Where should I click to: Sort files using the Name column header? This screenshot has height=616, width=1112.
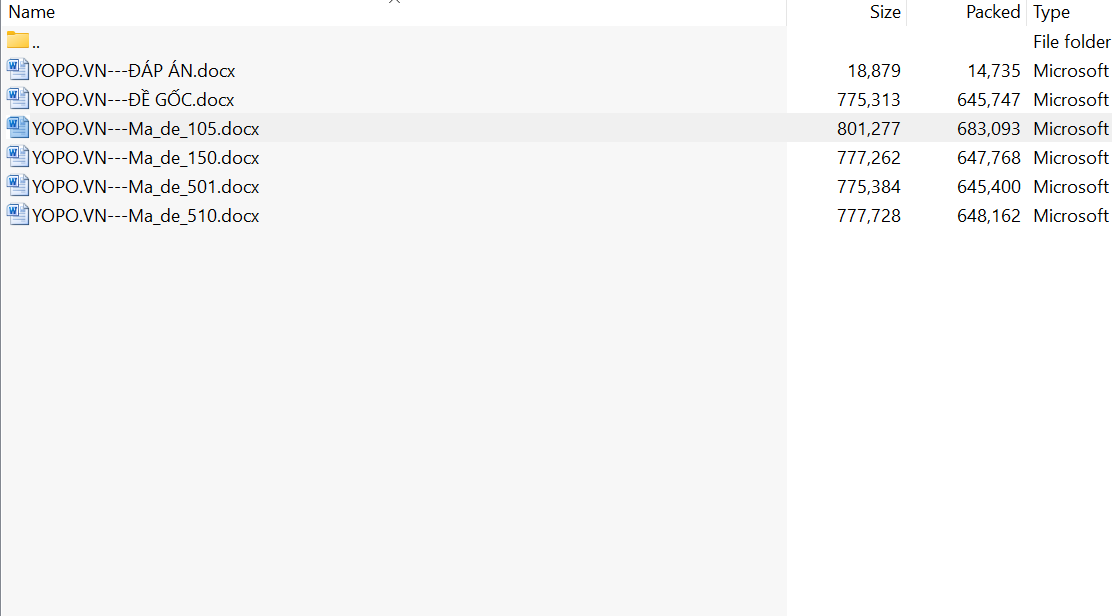(x=31, y=12)
